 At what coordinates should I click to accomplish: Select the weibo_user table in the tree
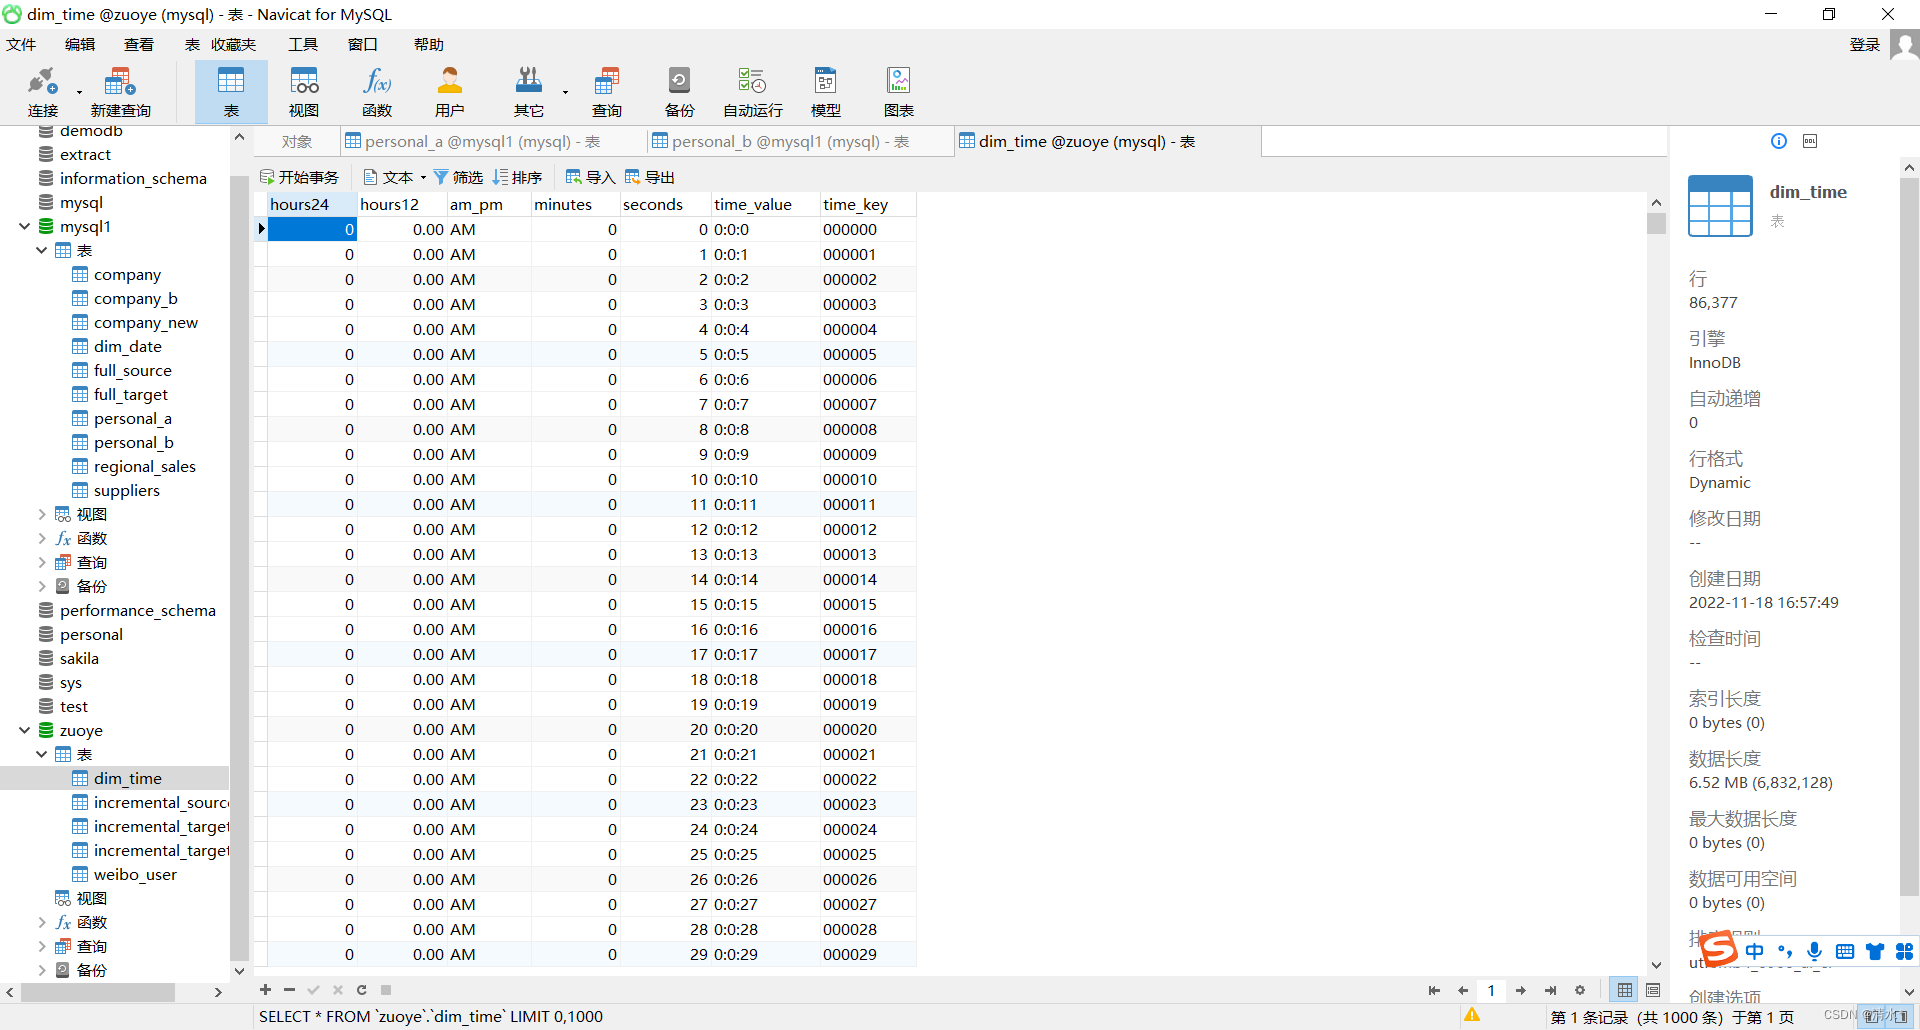pos(135,874)
